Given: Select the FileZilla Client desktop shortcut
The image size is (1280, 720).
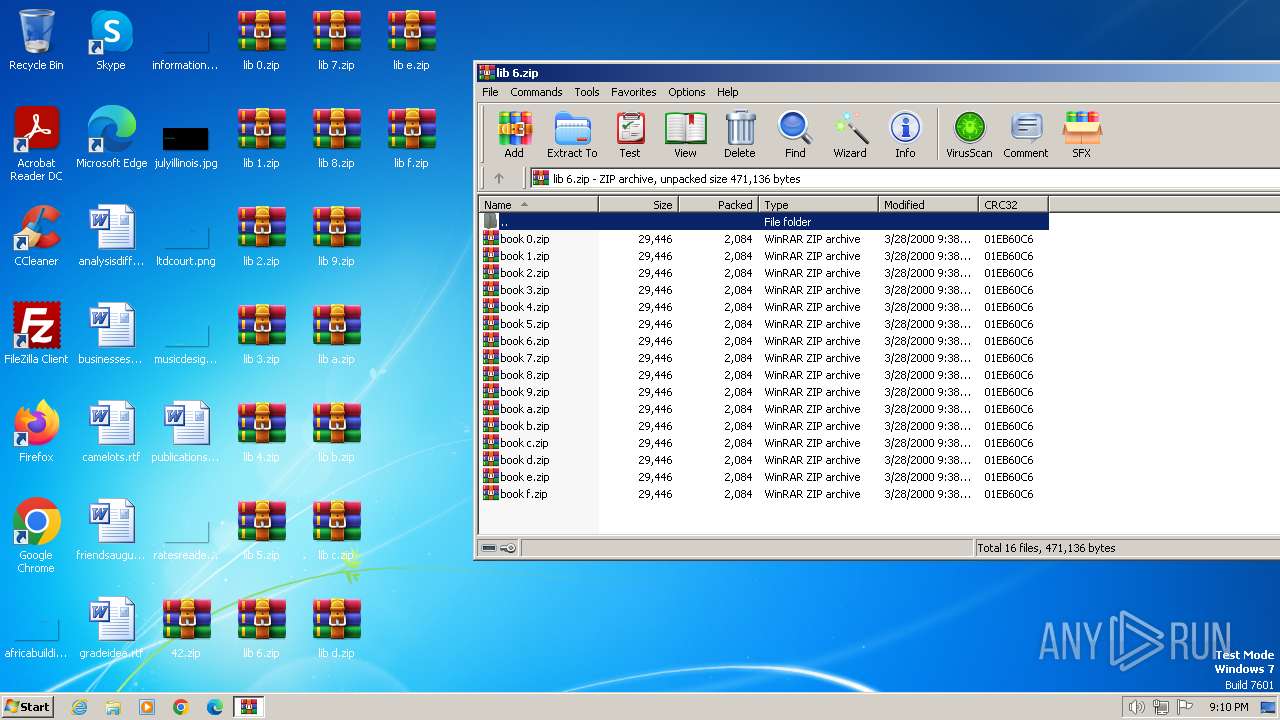Looking at the screenshot, I should point(36,334).
